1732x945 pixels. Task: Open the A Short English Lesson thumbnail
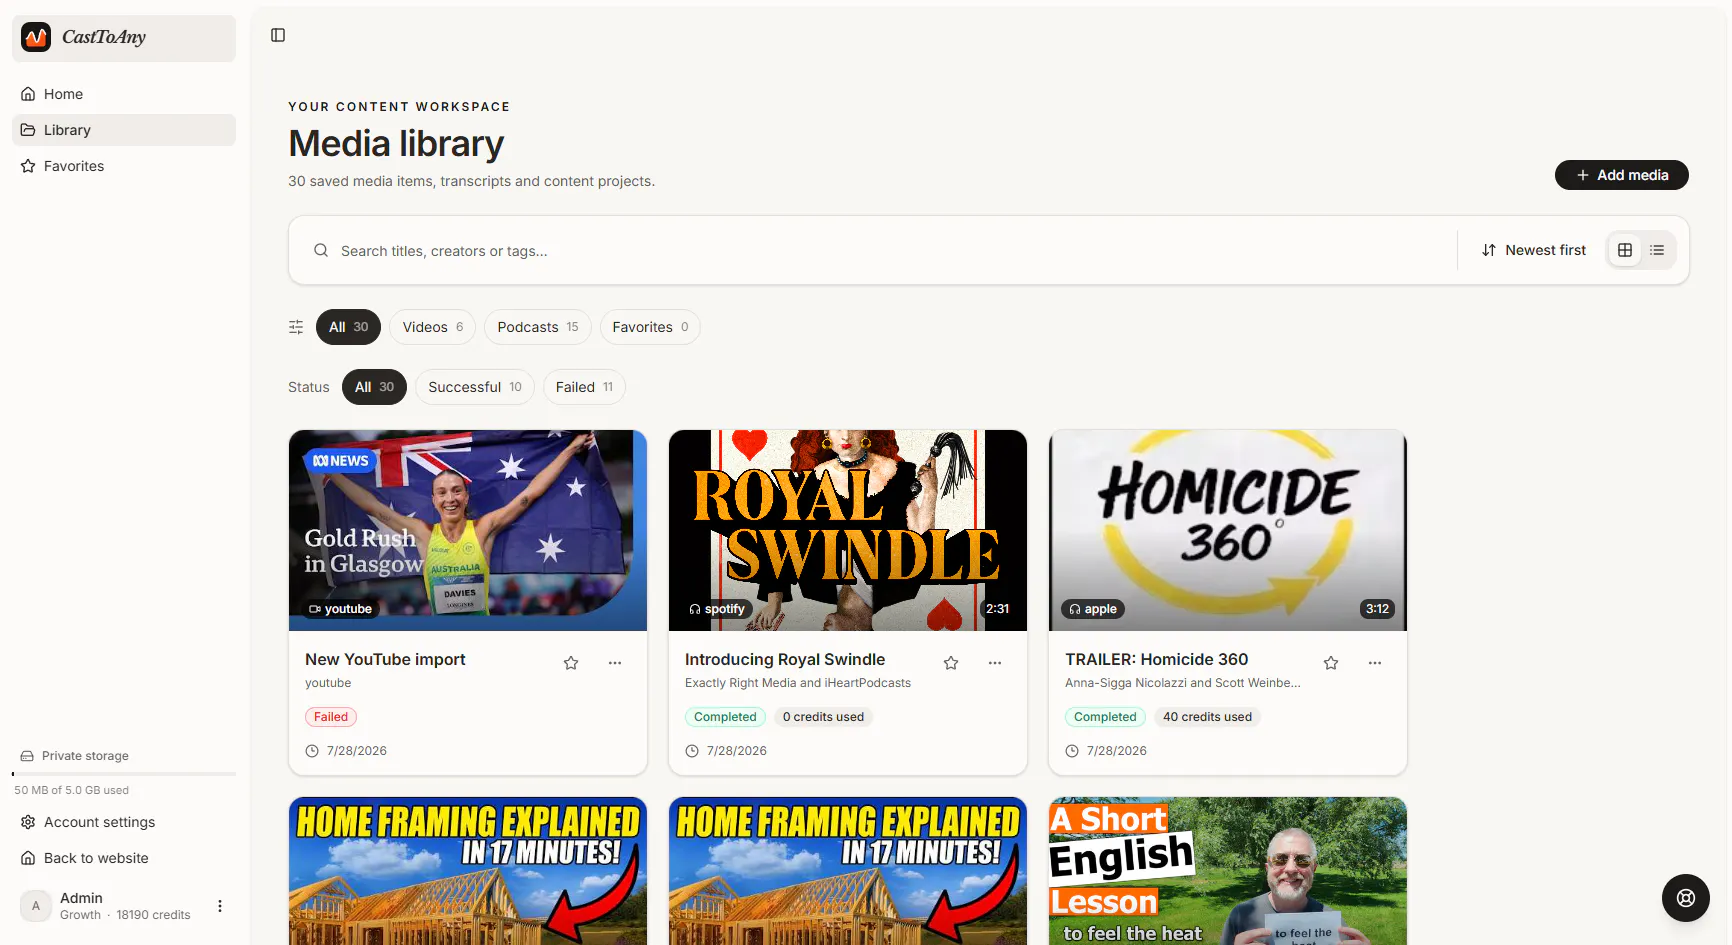point(1228,871)
